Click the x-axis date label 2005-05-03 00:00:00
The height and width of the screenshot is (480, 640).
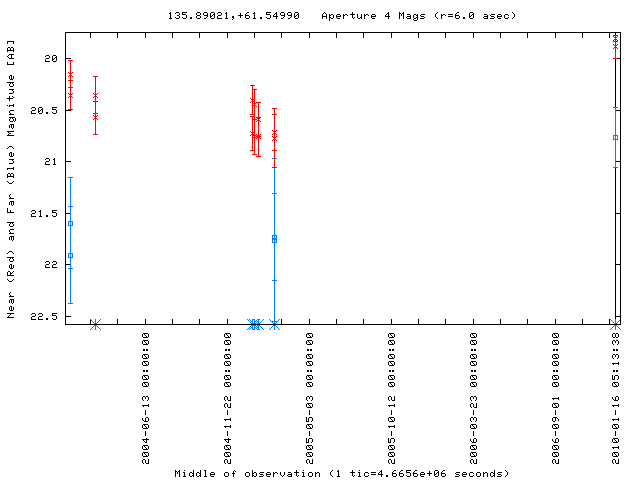click(x=310, y=398)
